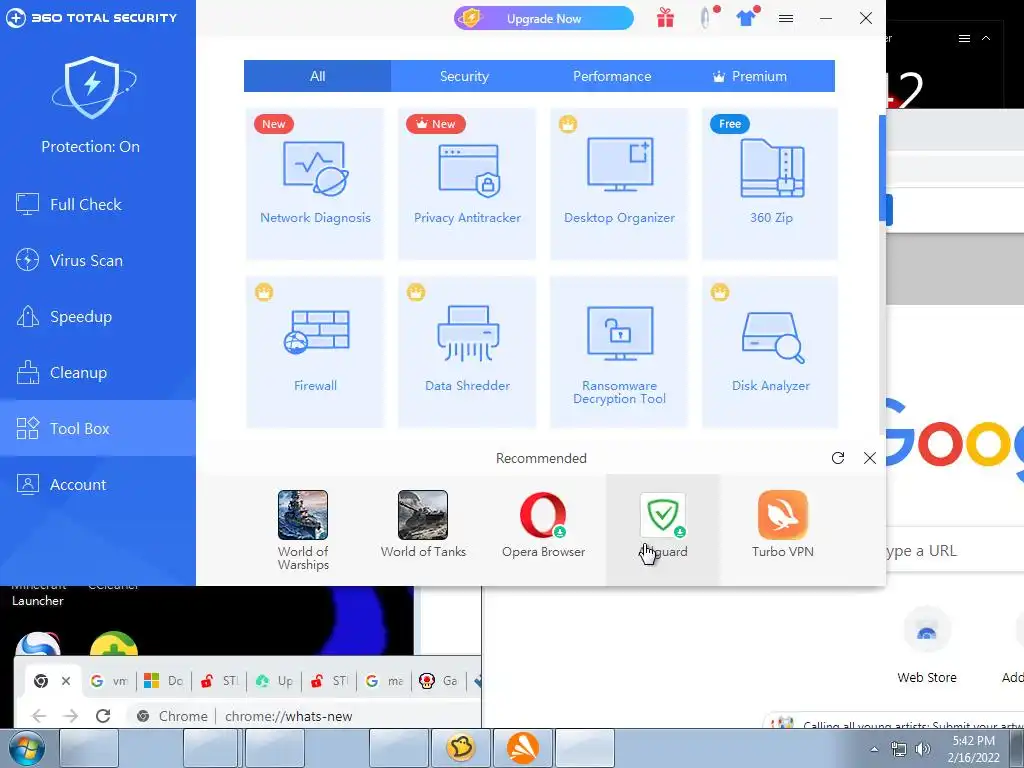Image resolution: width=1024 pixels, height=768 pixels.
Task: Launch the Data Shredder tool
Action: 467,352
